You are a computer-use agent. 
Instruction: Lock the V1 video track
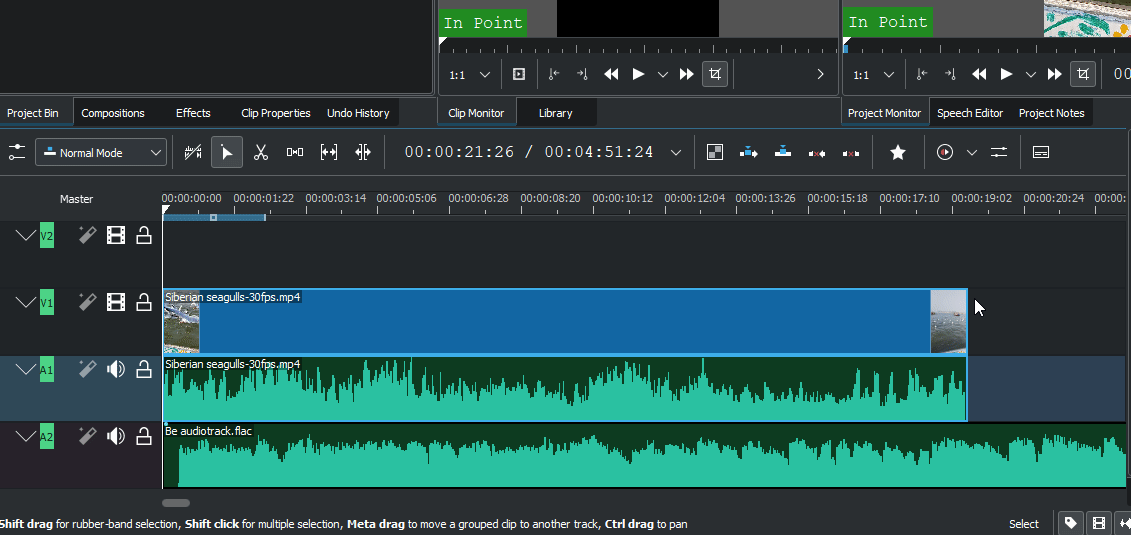pyautogui.click(x=144, y=302)
